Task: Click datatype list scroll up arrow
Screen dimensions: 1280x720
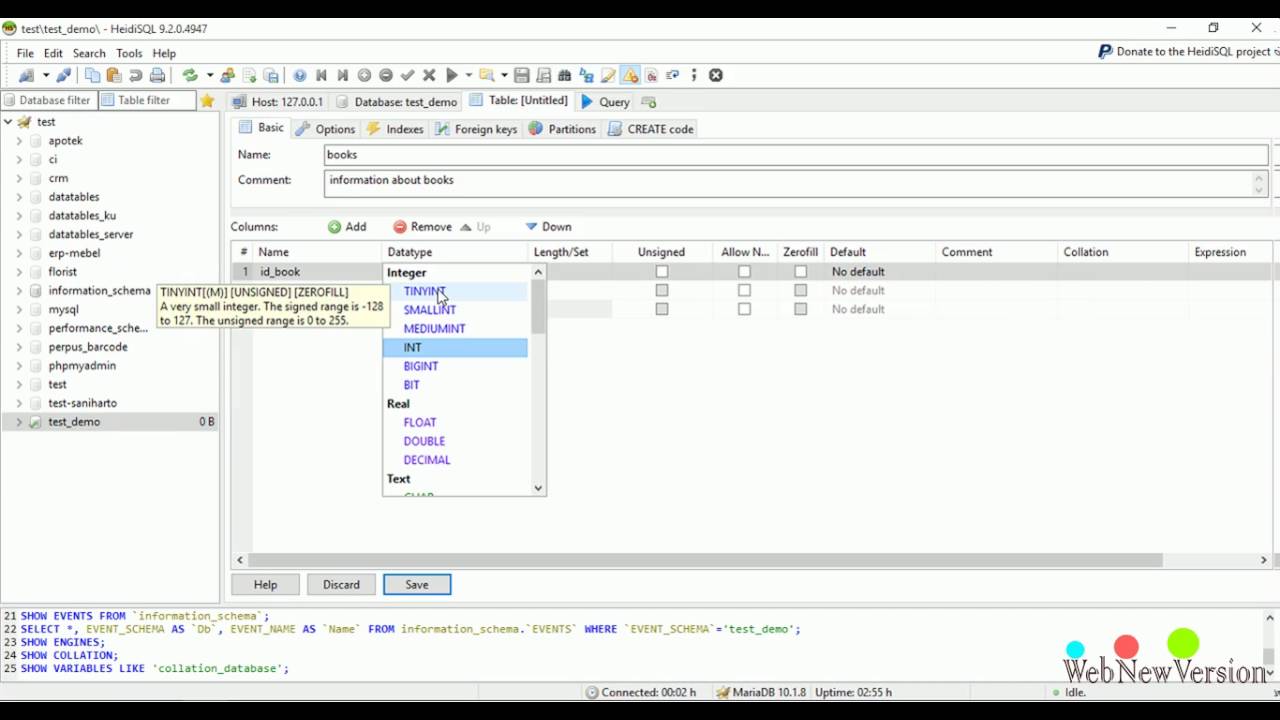Action: [x=538, y=272]
